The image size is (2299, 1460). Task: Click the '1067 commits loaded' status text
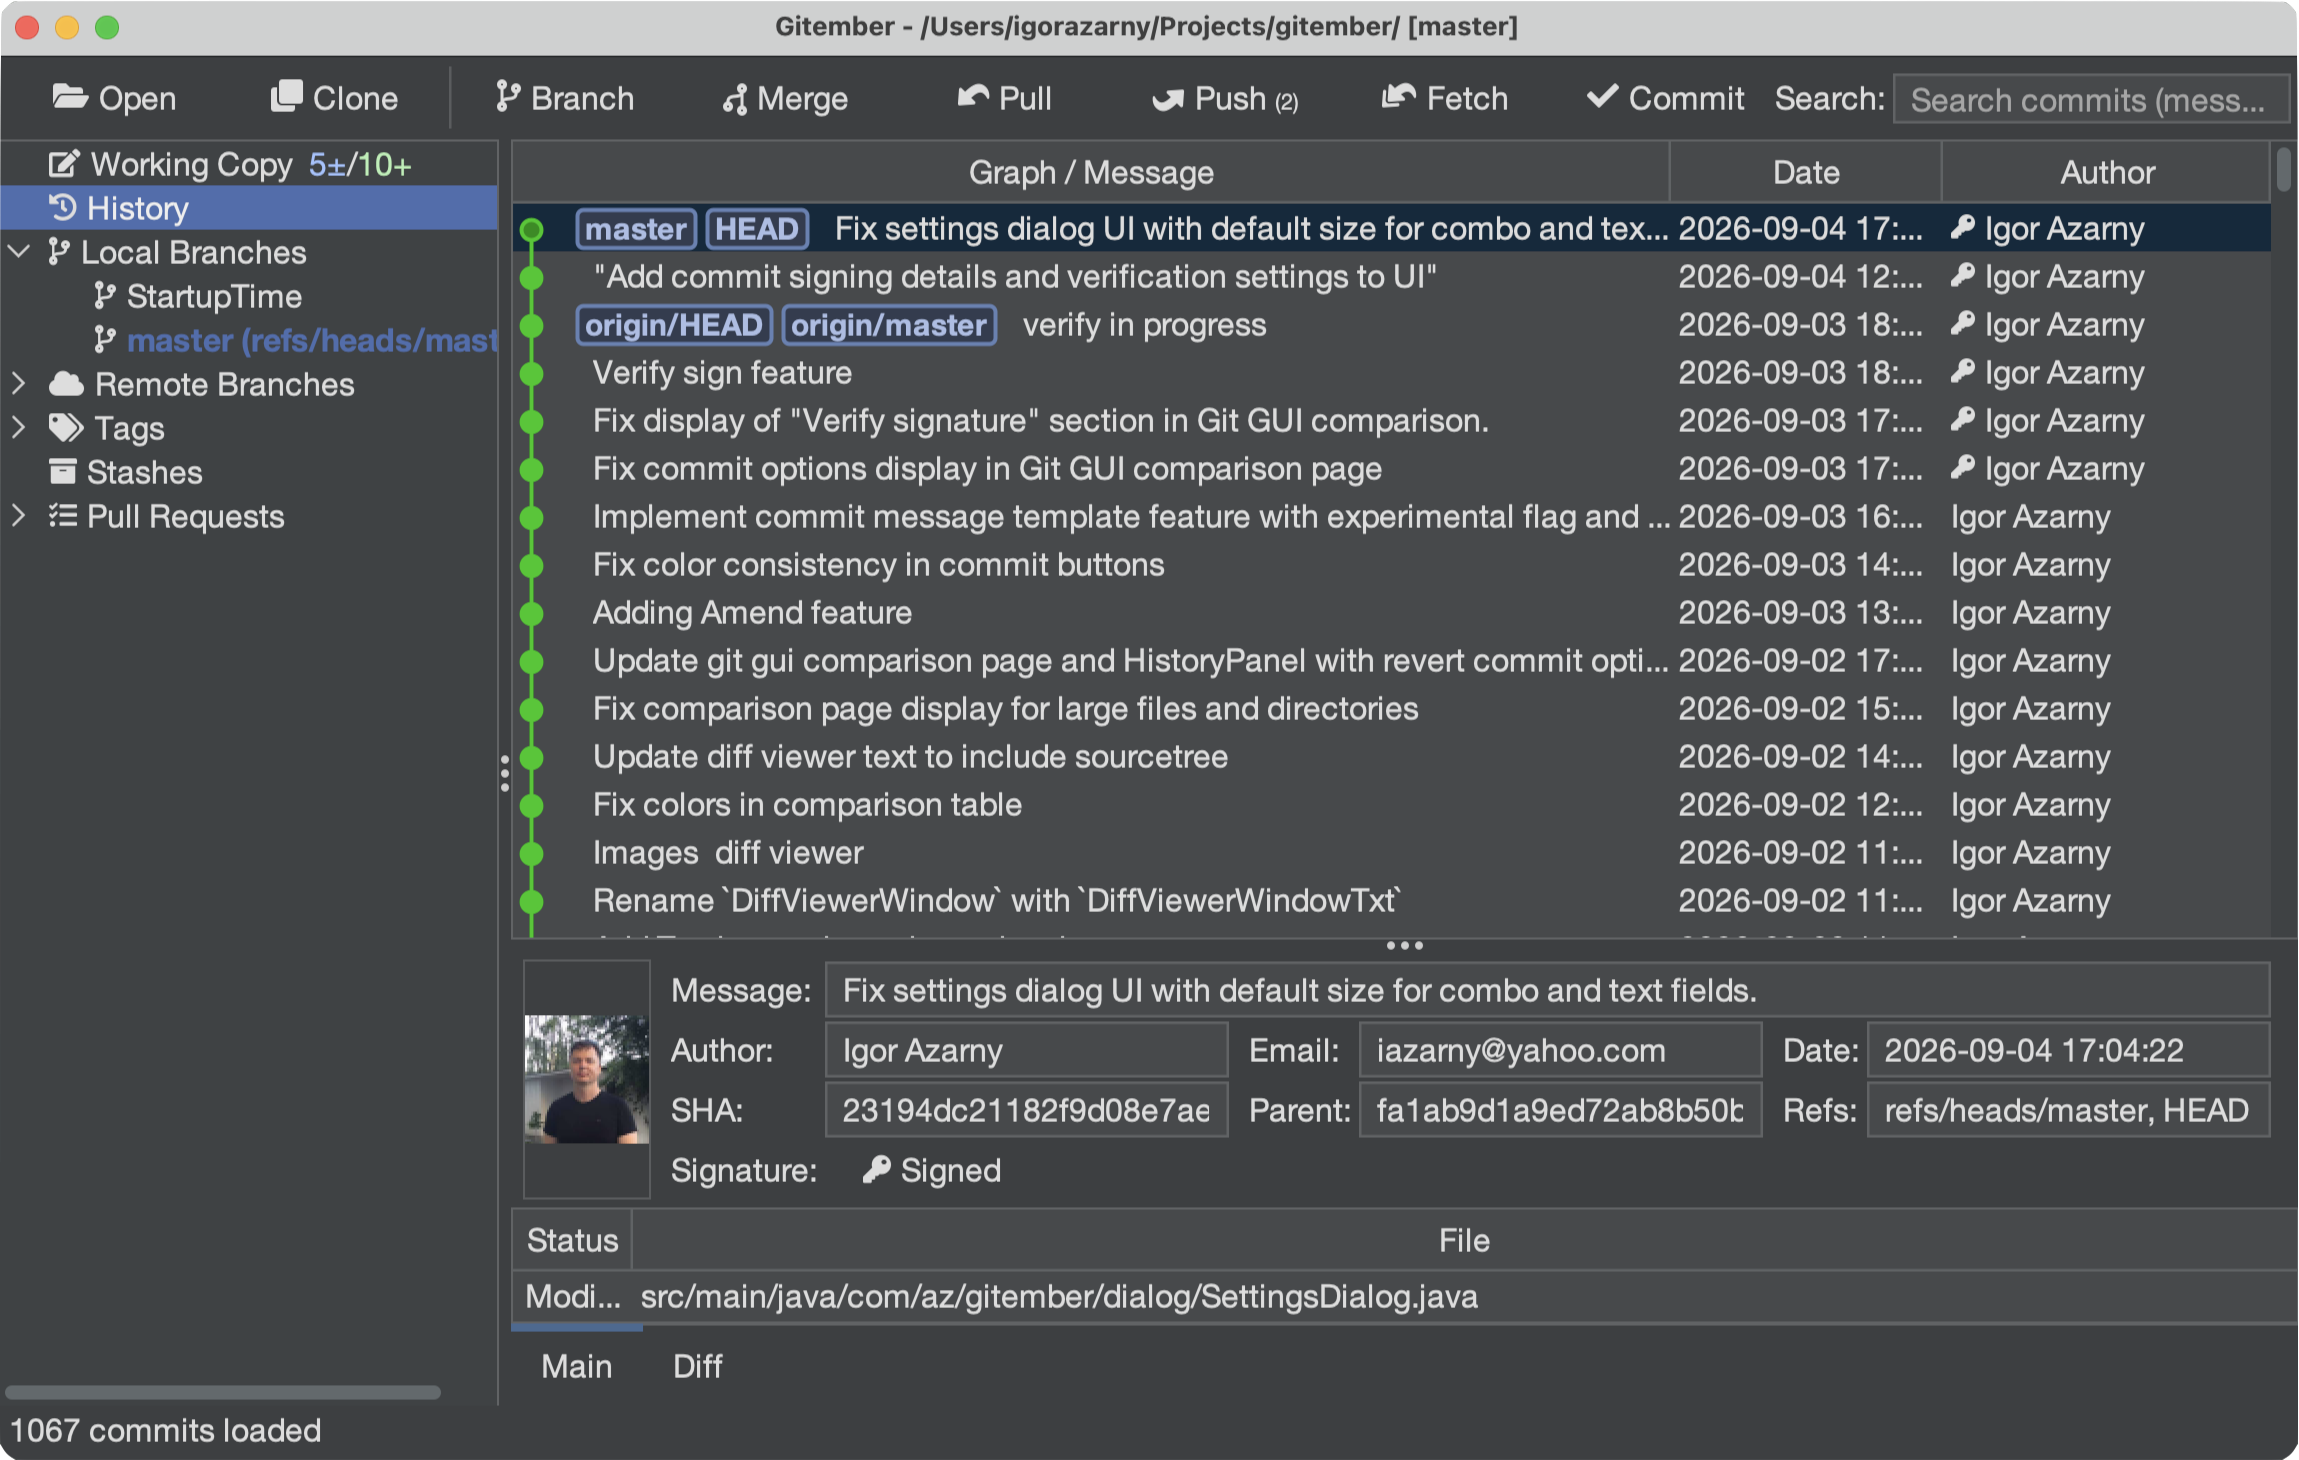(x=166, y=1430)
